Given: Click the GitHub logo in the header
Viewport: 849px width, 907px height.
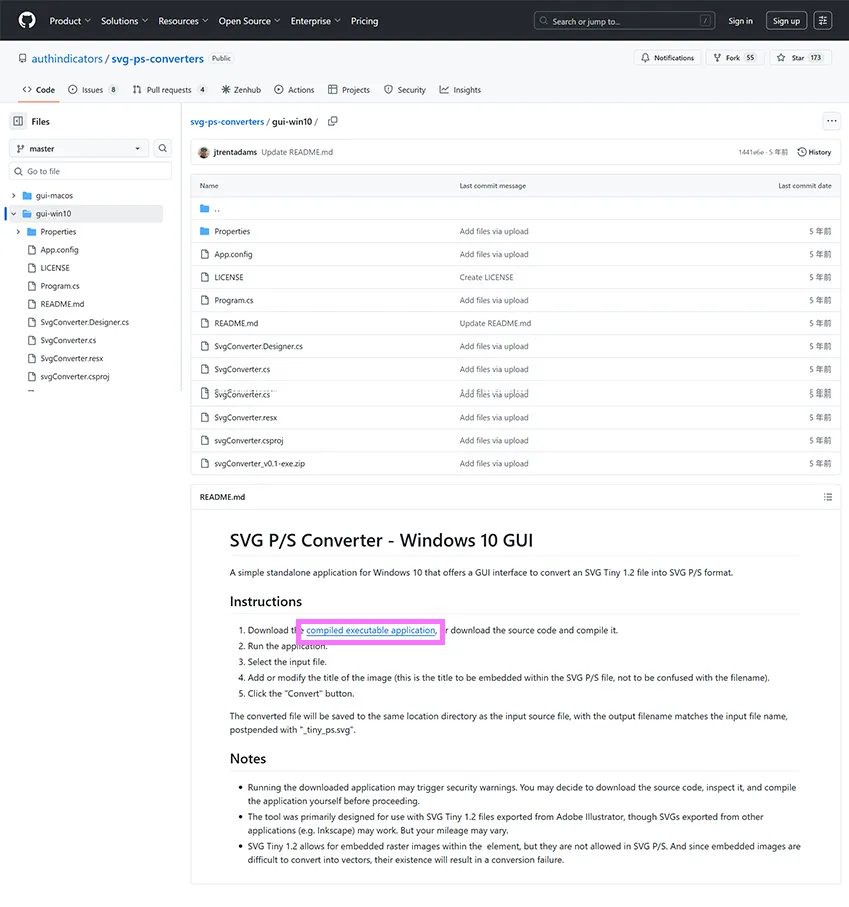Looking at the screenshot, I should pos(27,20).
